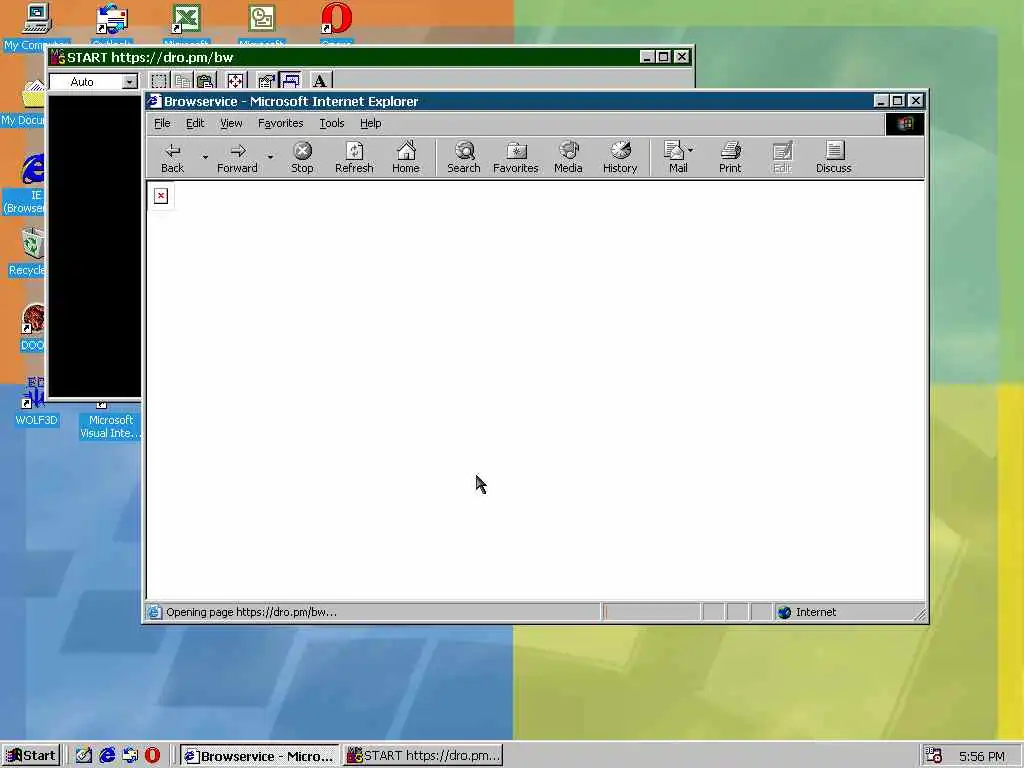Click the Mark selection icon in START window

pos(159,81)
